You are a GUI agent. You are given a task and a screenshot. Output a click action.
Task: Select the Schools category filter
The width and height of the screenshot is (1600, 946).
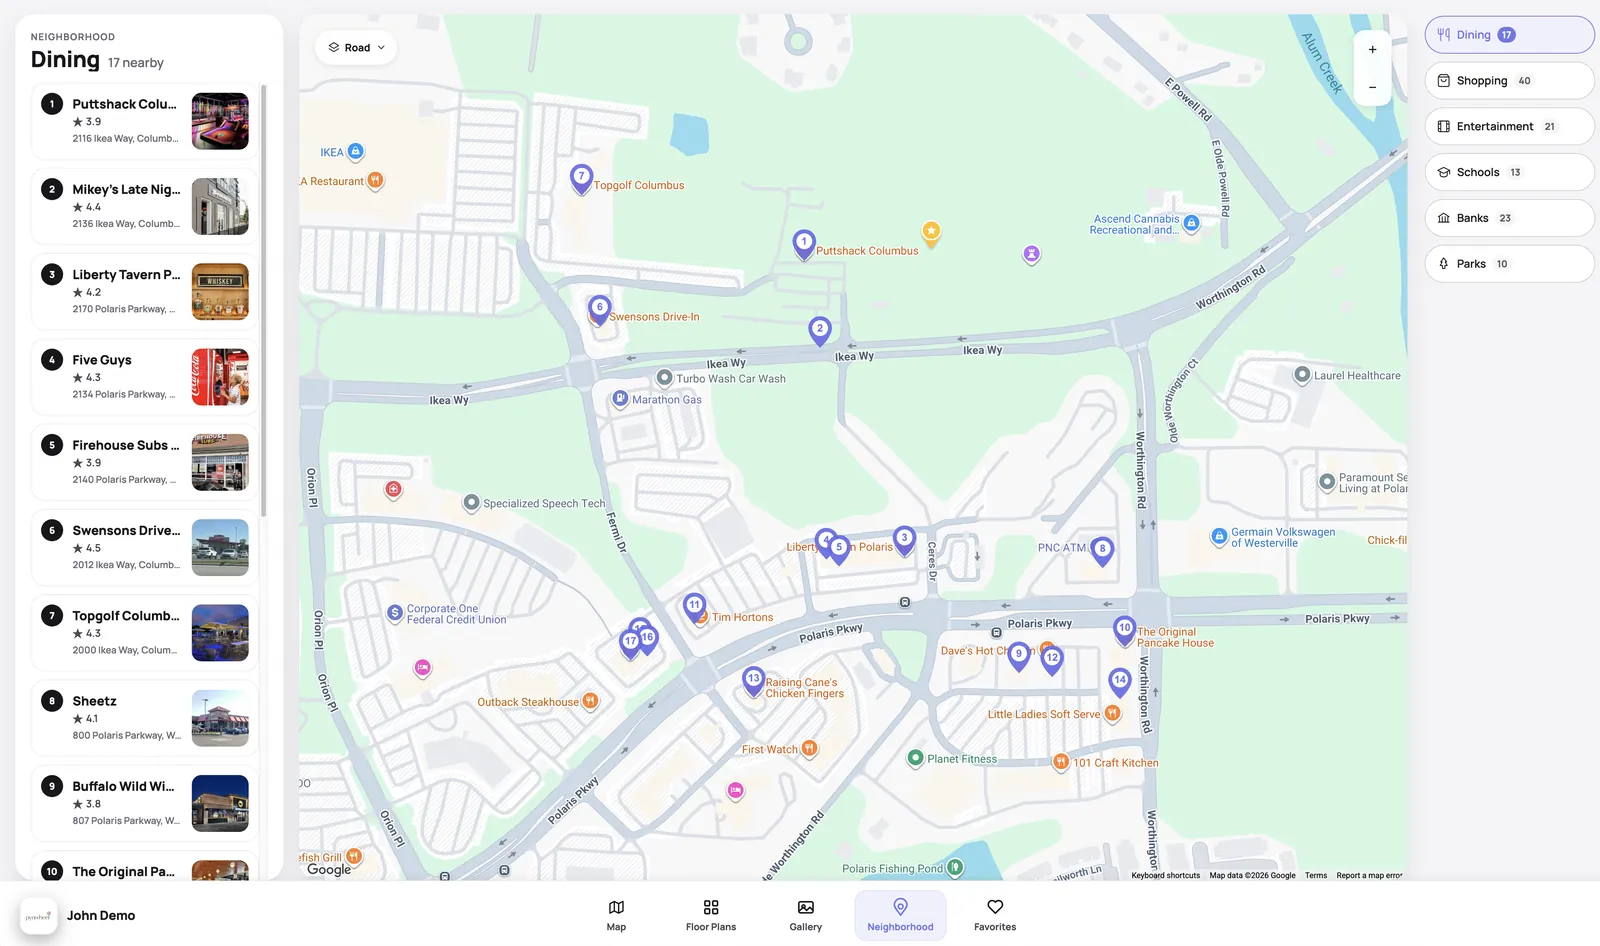(1509, 172)
